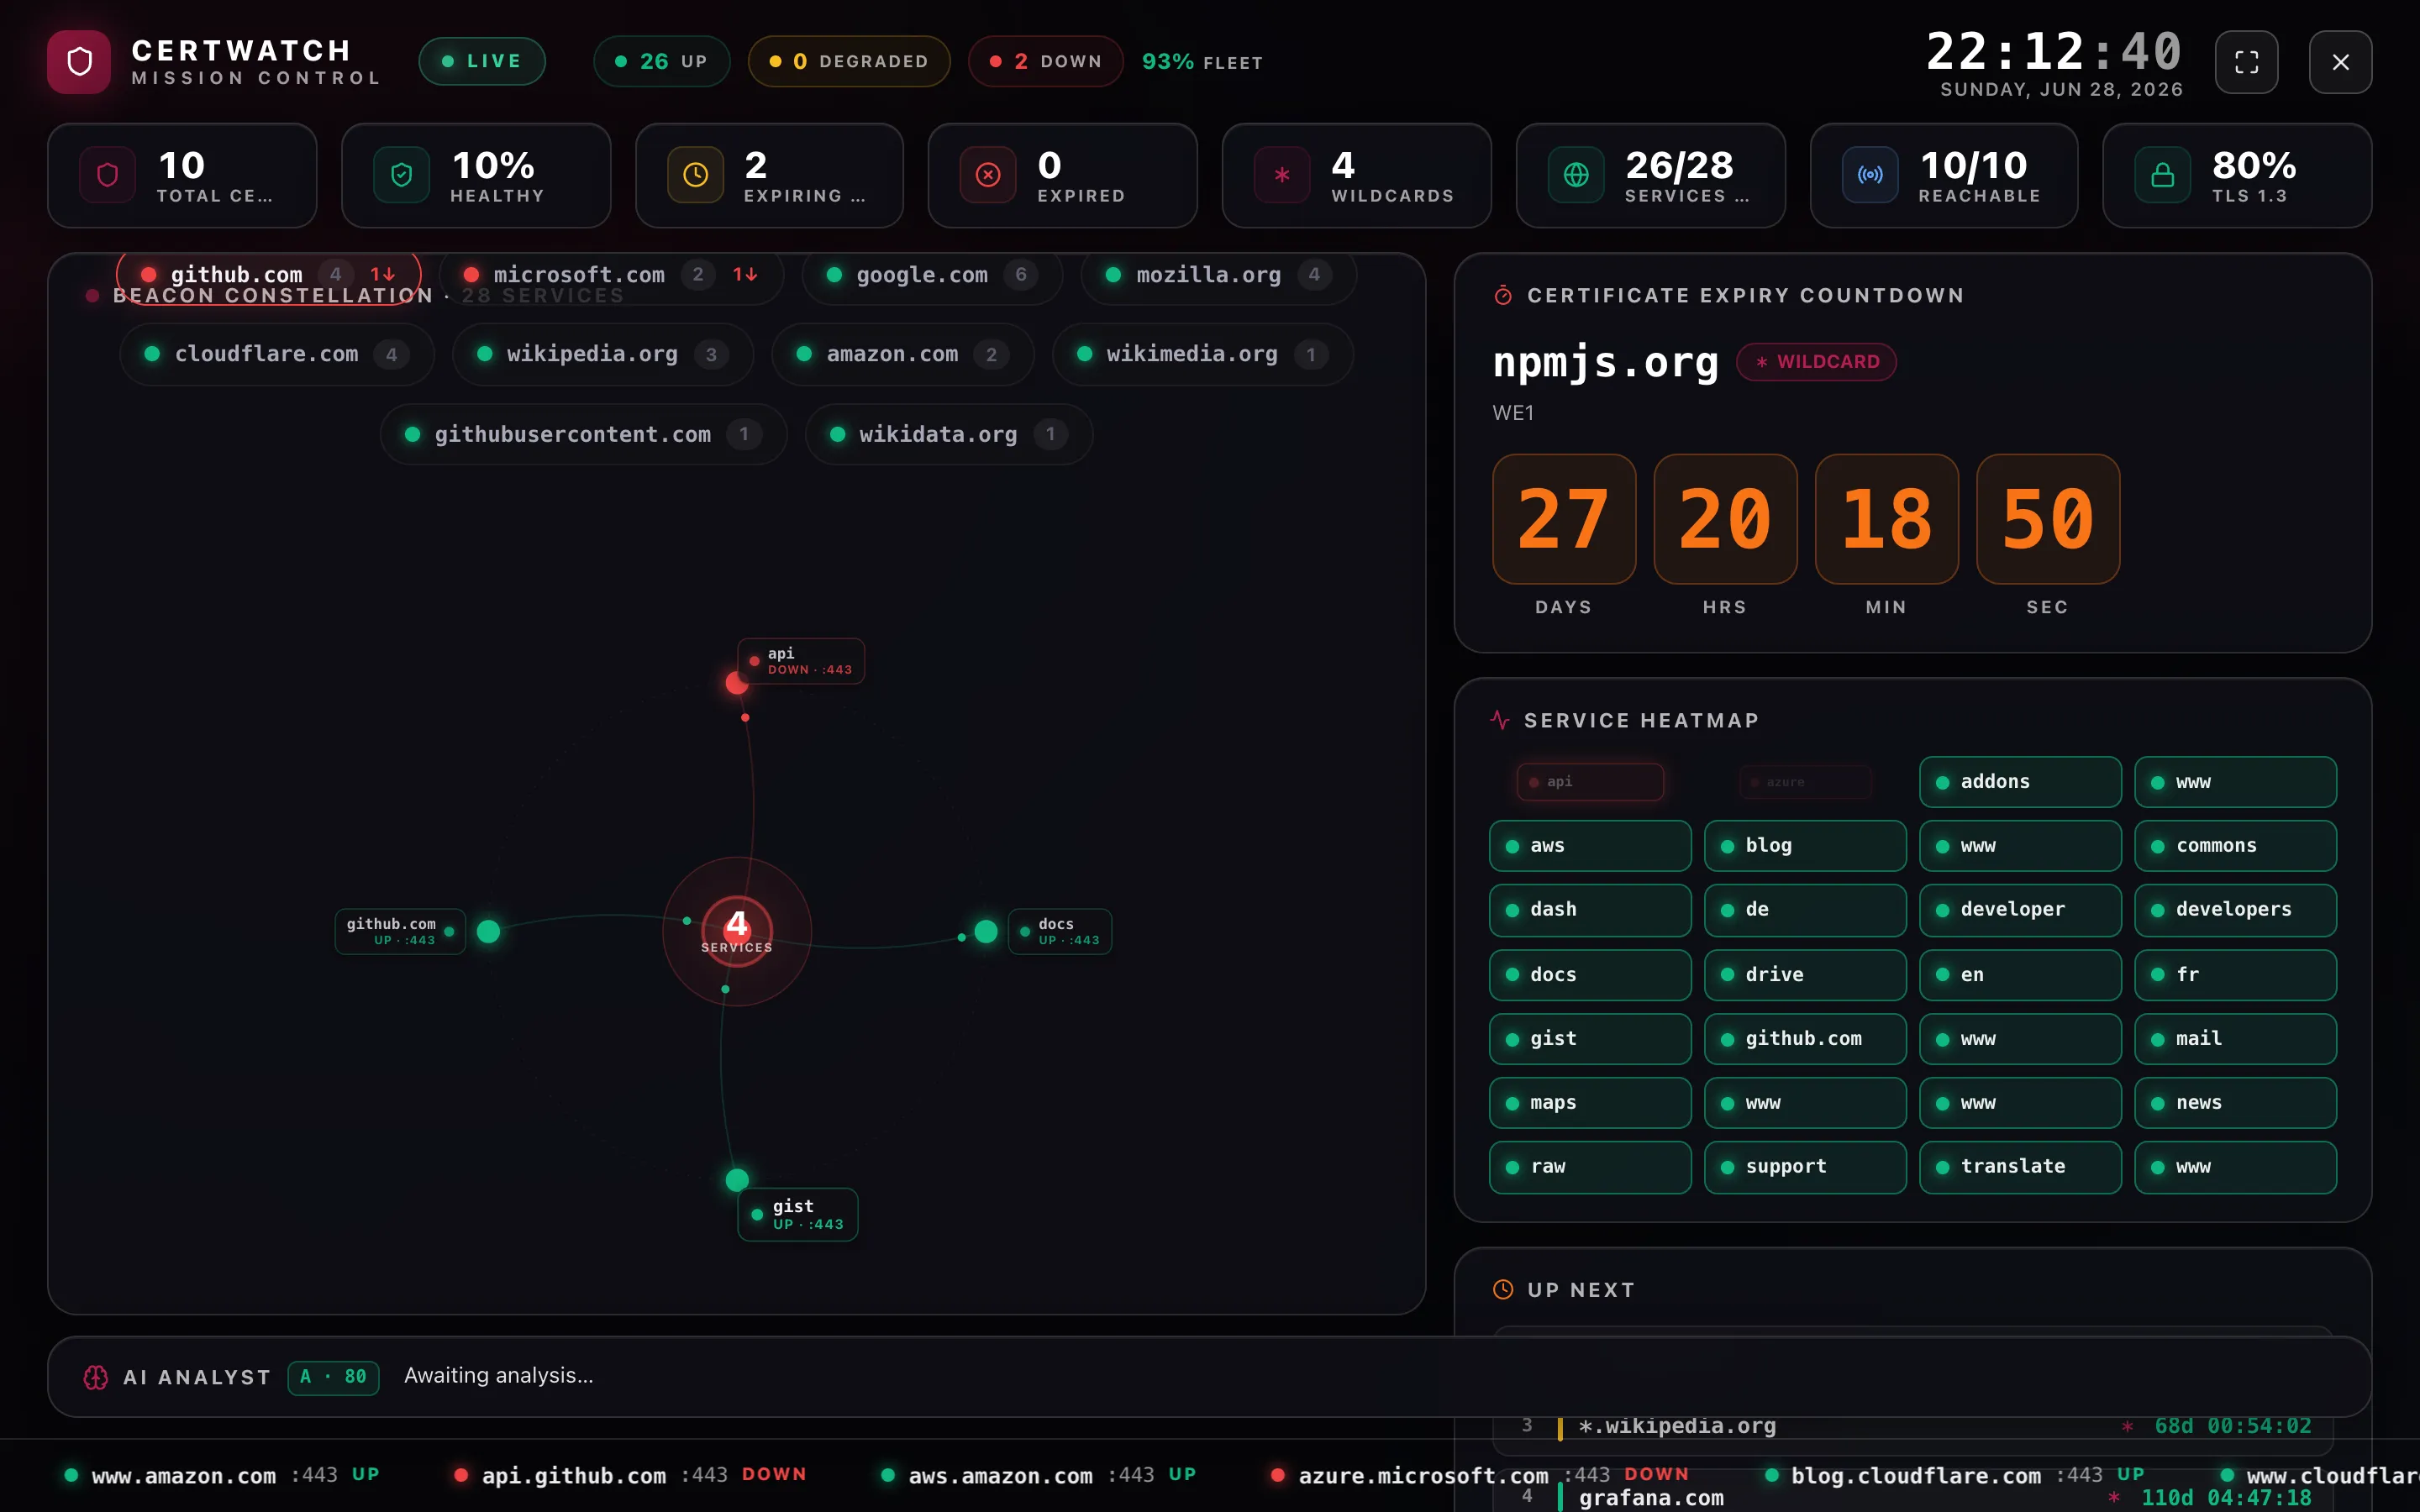Filter by the 26 UP status pill

point(662,61)
